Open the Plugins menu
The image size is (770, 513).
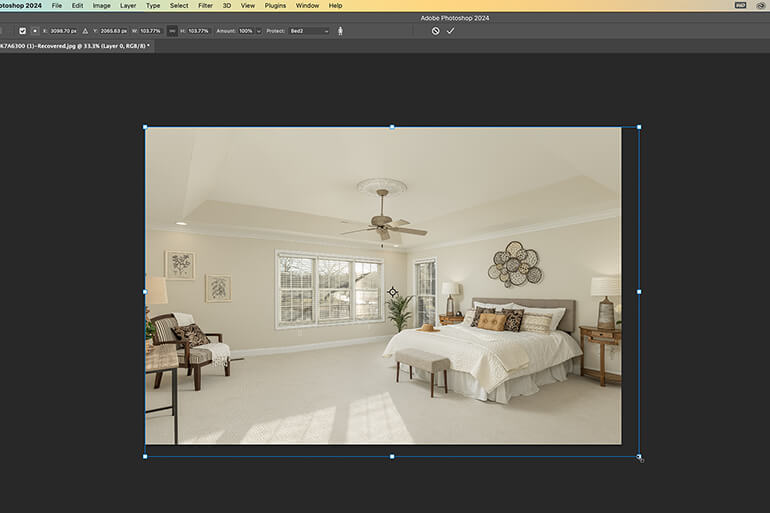[275, 5]
